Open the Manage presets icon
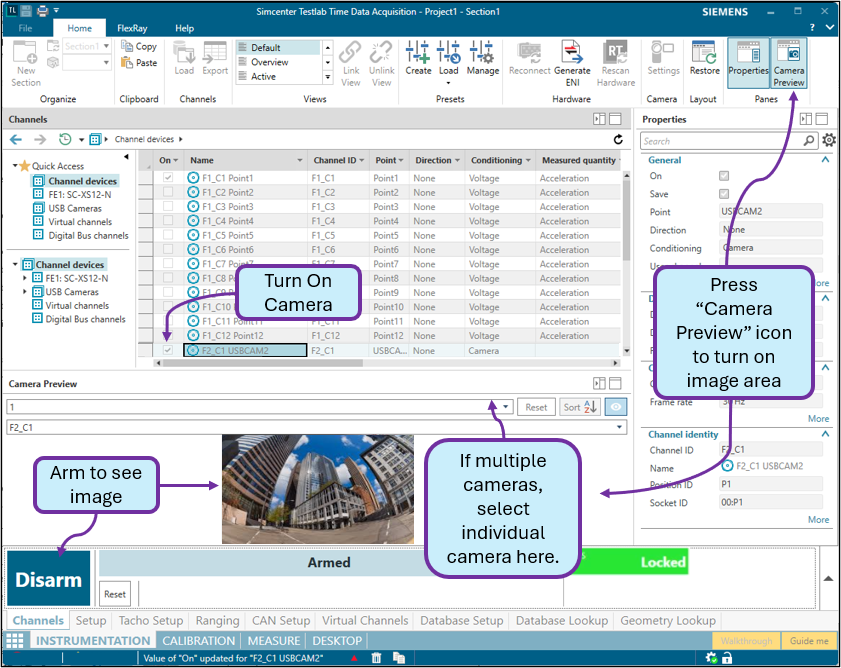 tap(482, 58)
